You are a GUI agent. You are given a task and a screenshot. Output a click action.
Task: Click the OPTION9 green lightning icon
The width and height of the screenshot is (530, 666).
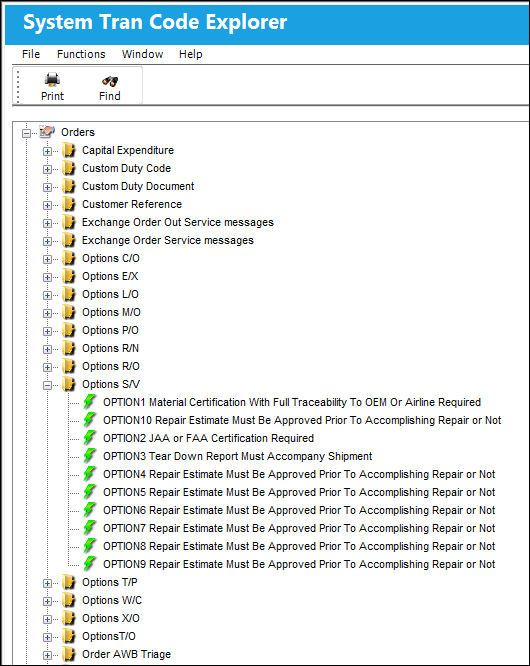point(90,564)
